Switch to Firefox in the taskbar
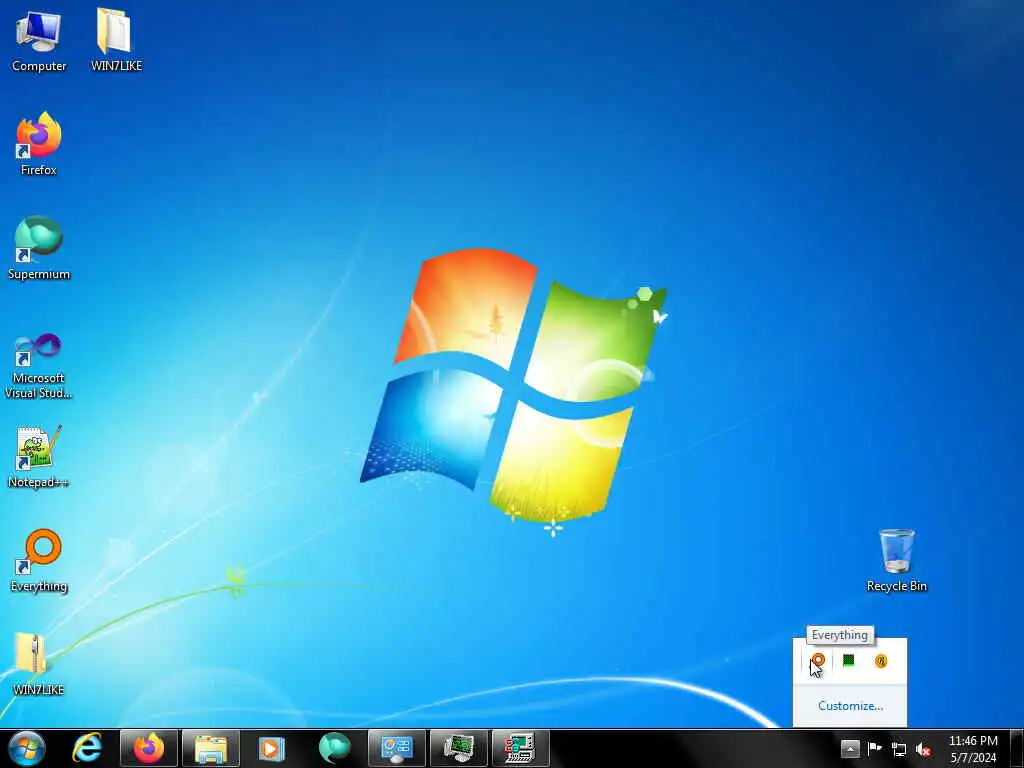Screen dimensions: 1024x768 149,748
